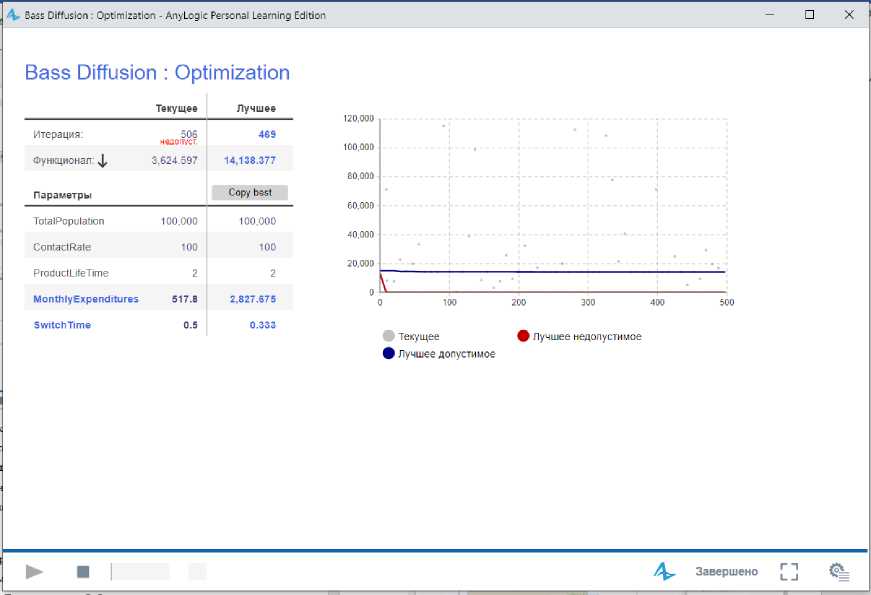Maximize the AnyLogic window
Screen dimensions: 871x595
(809, 15)
